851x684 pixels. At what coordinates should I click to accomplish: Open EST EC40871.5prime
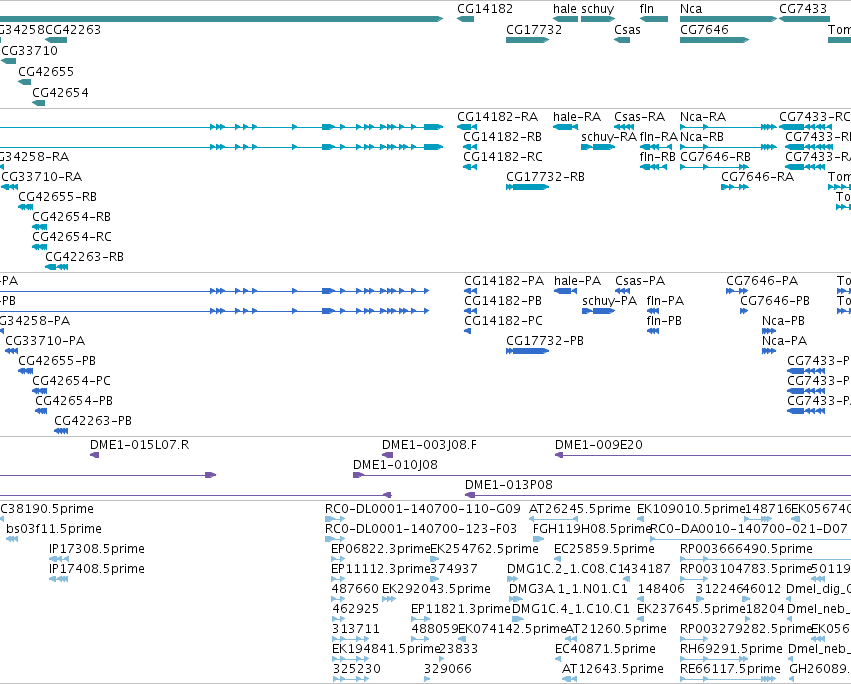(x=605, y=649)
